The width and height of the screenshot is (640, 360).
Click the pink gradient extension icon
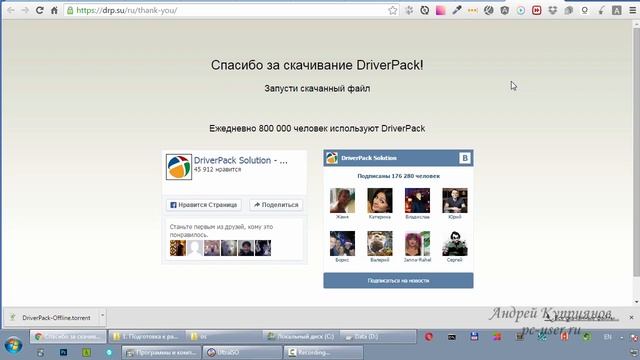(441, 11)
